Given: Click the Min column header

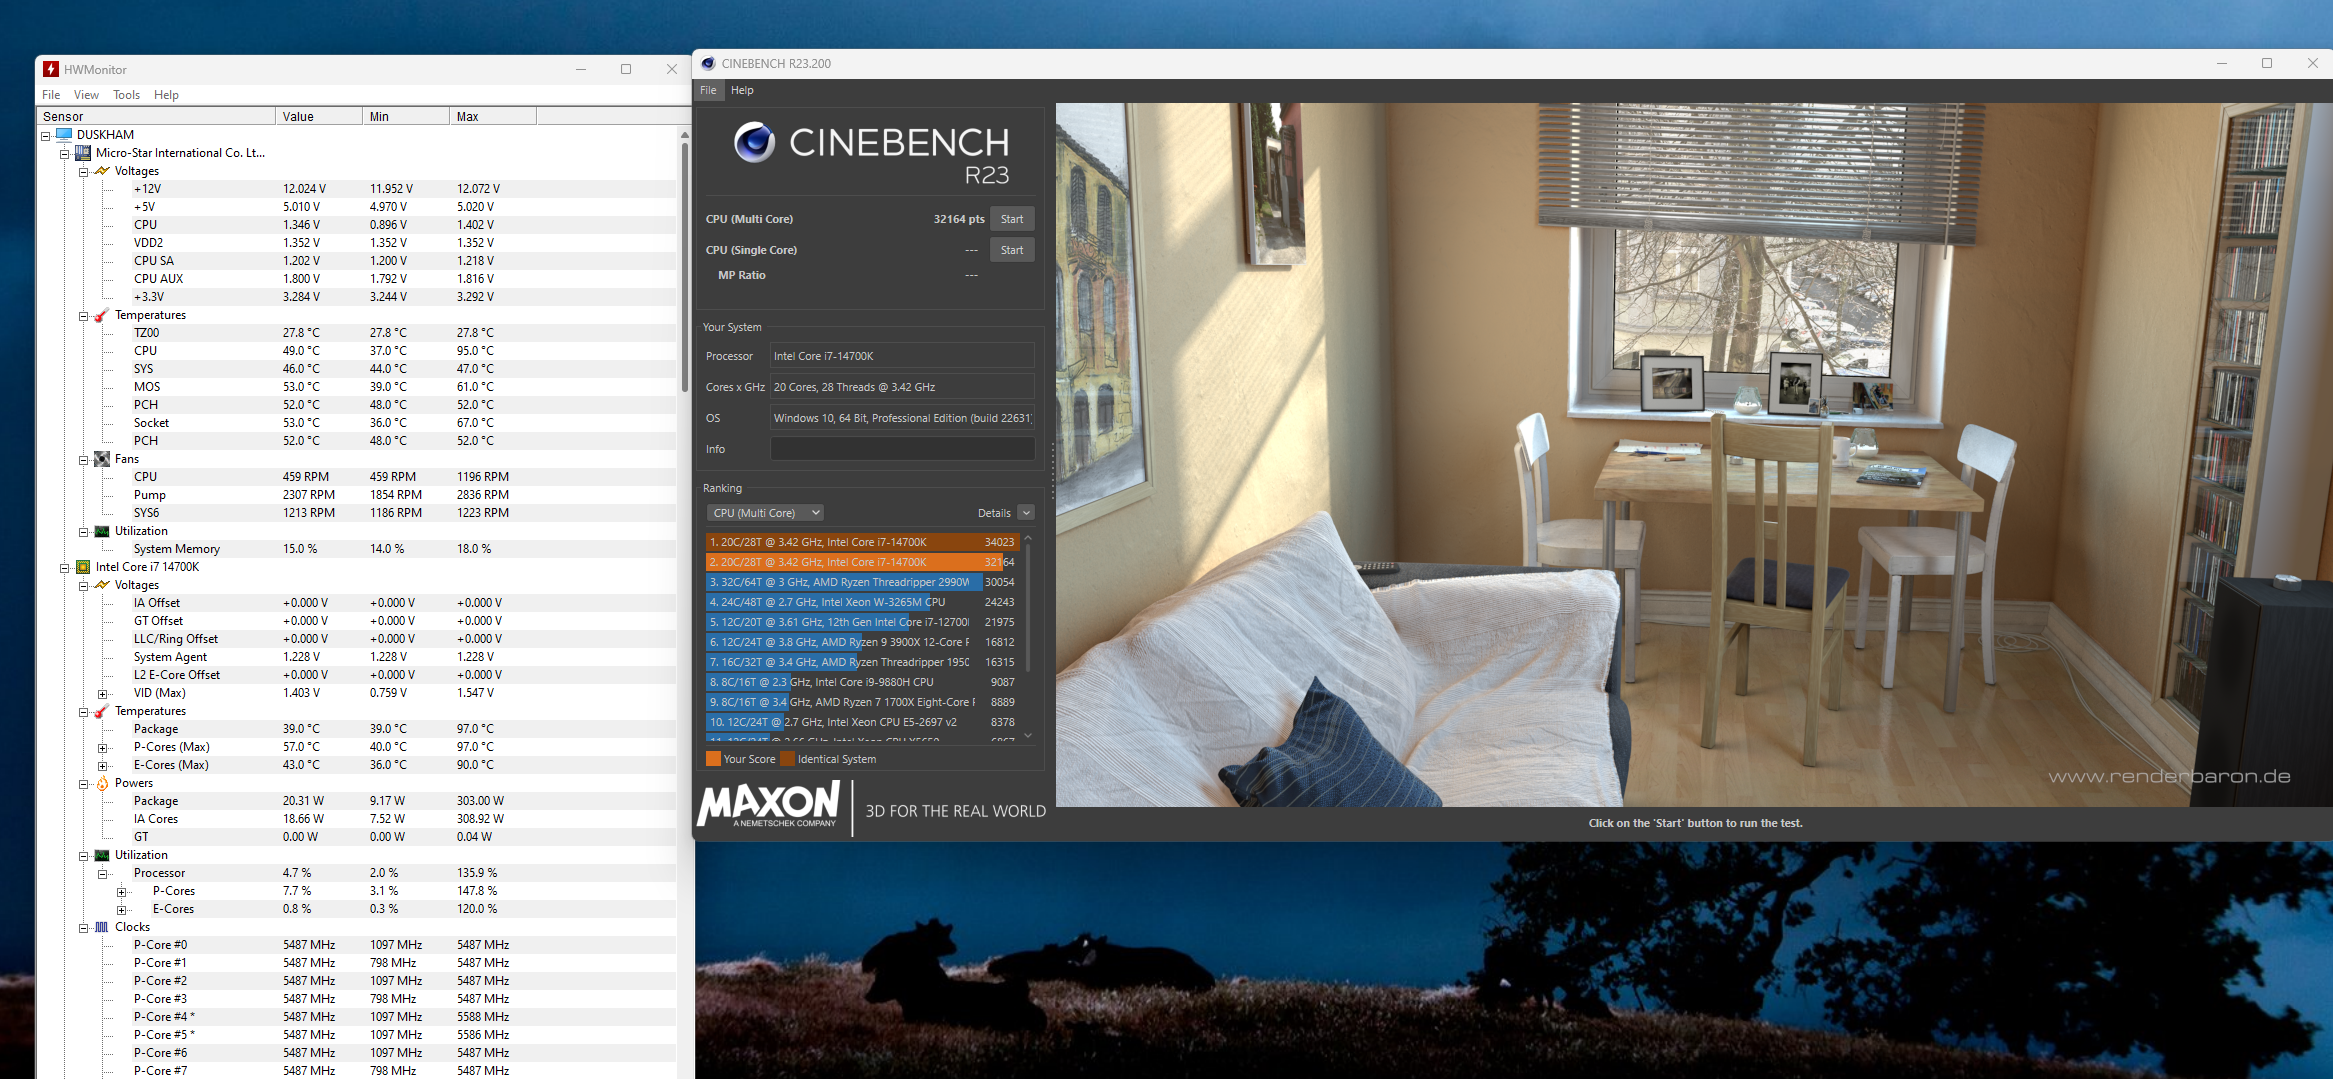Looking at the screenshot, I should [406, 116].
